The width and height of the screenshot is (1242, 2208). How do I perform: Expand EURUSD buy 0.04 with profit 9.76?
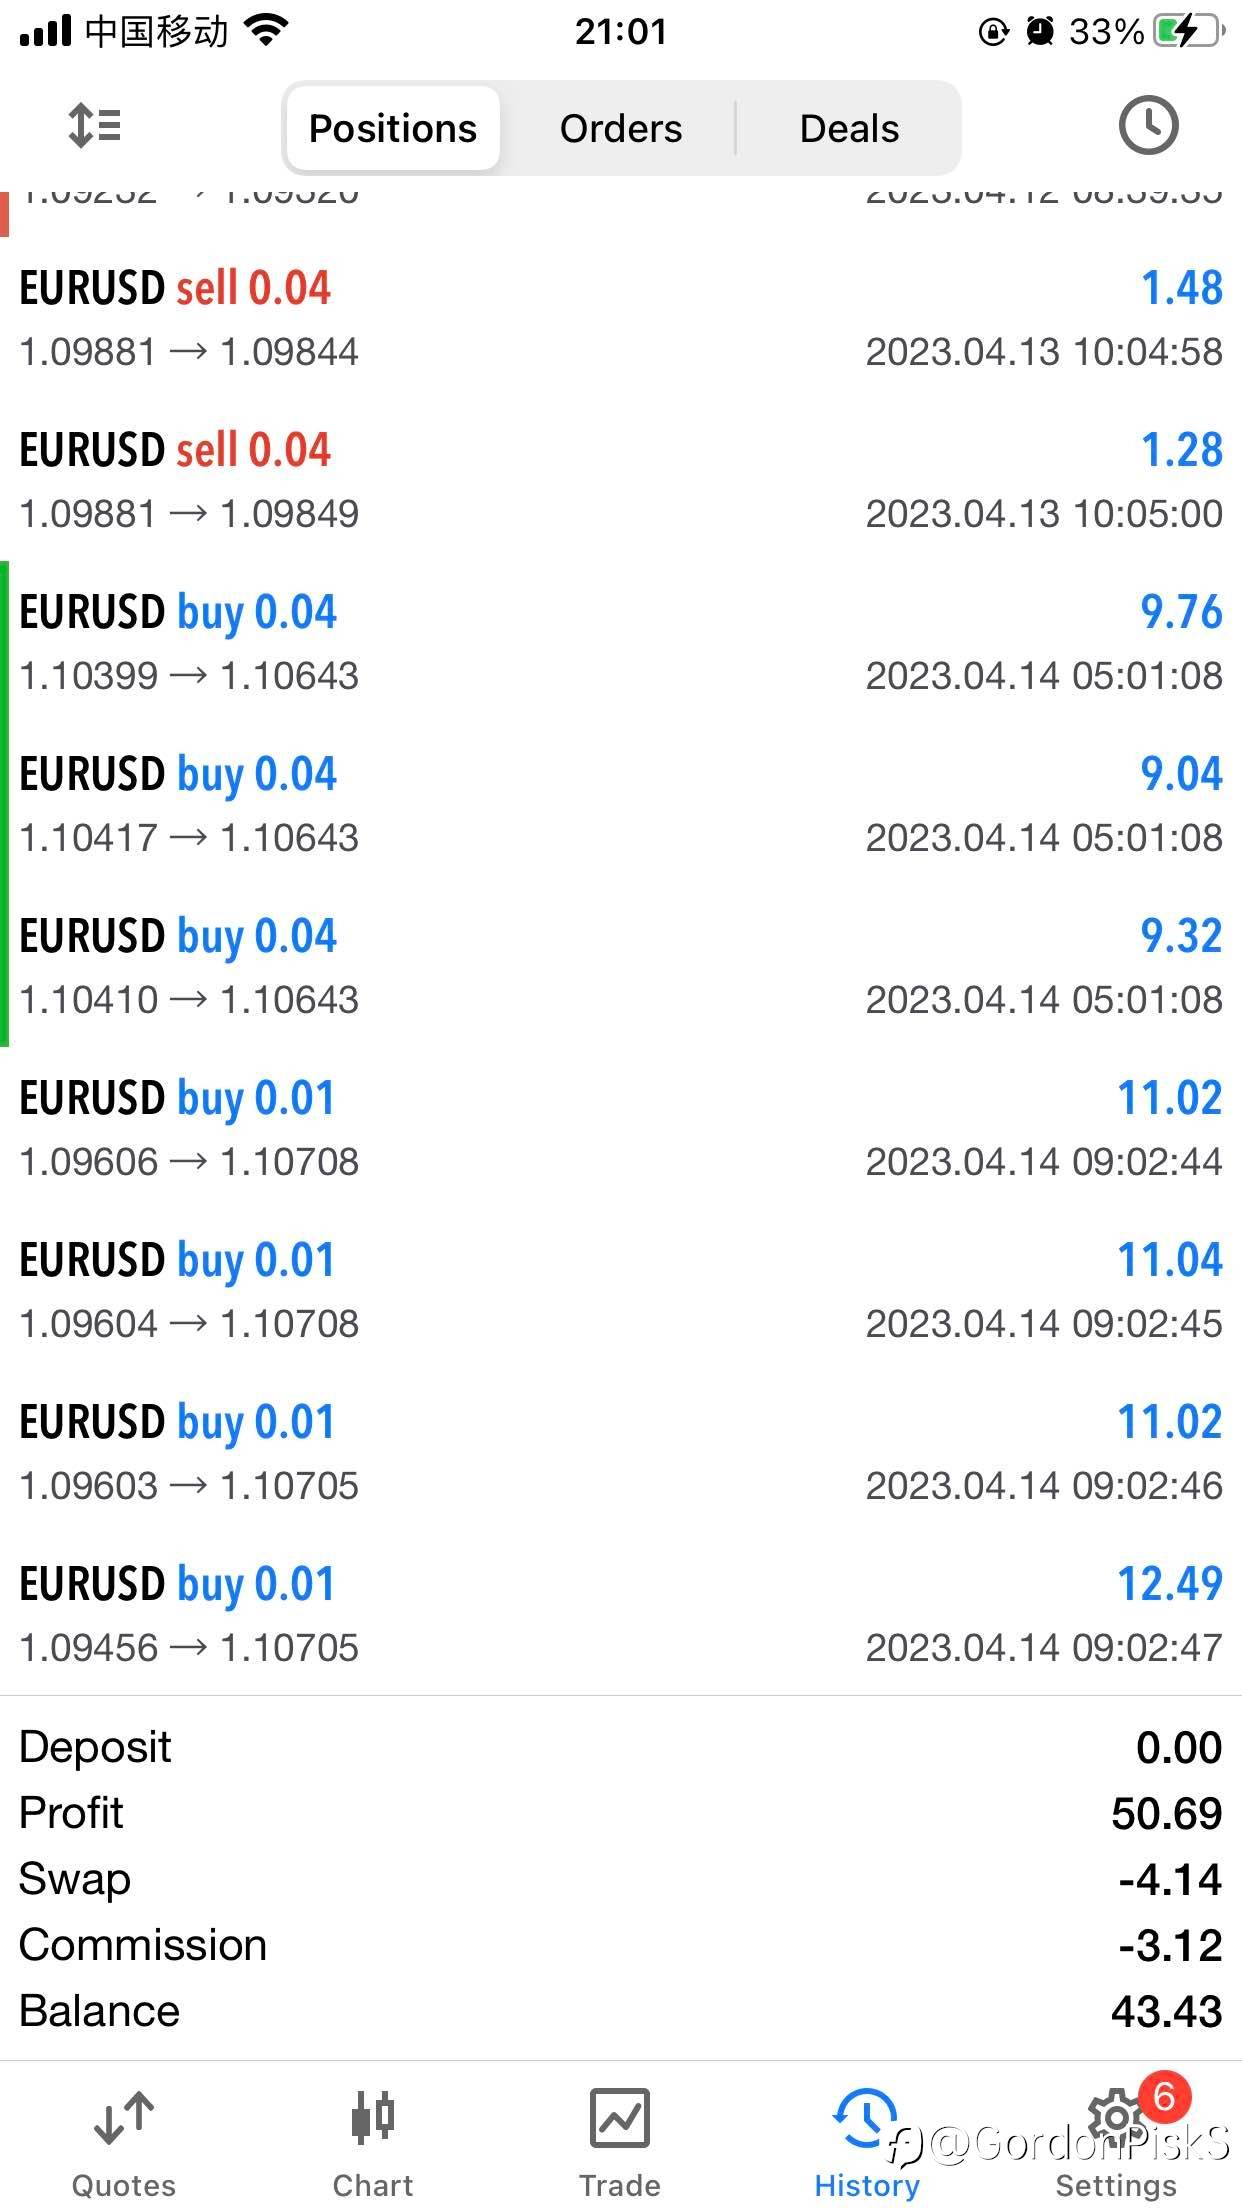621,643
